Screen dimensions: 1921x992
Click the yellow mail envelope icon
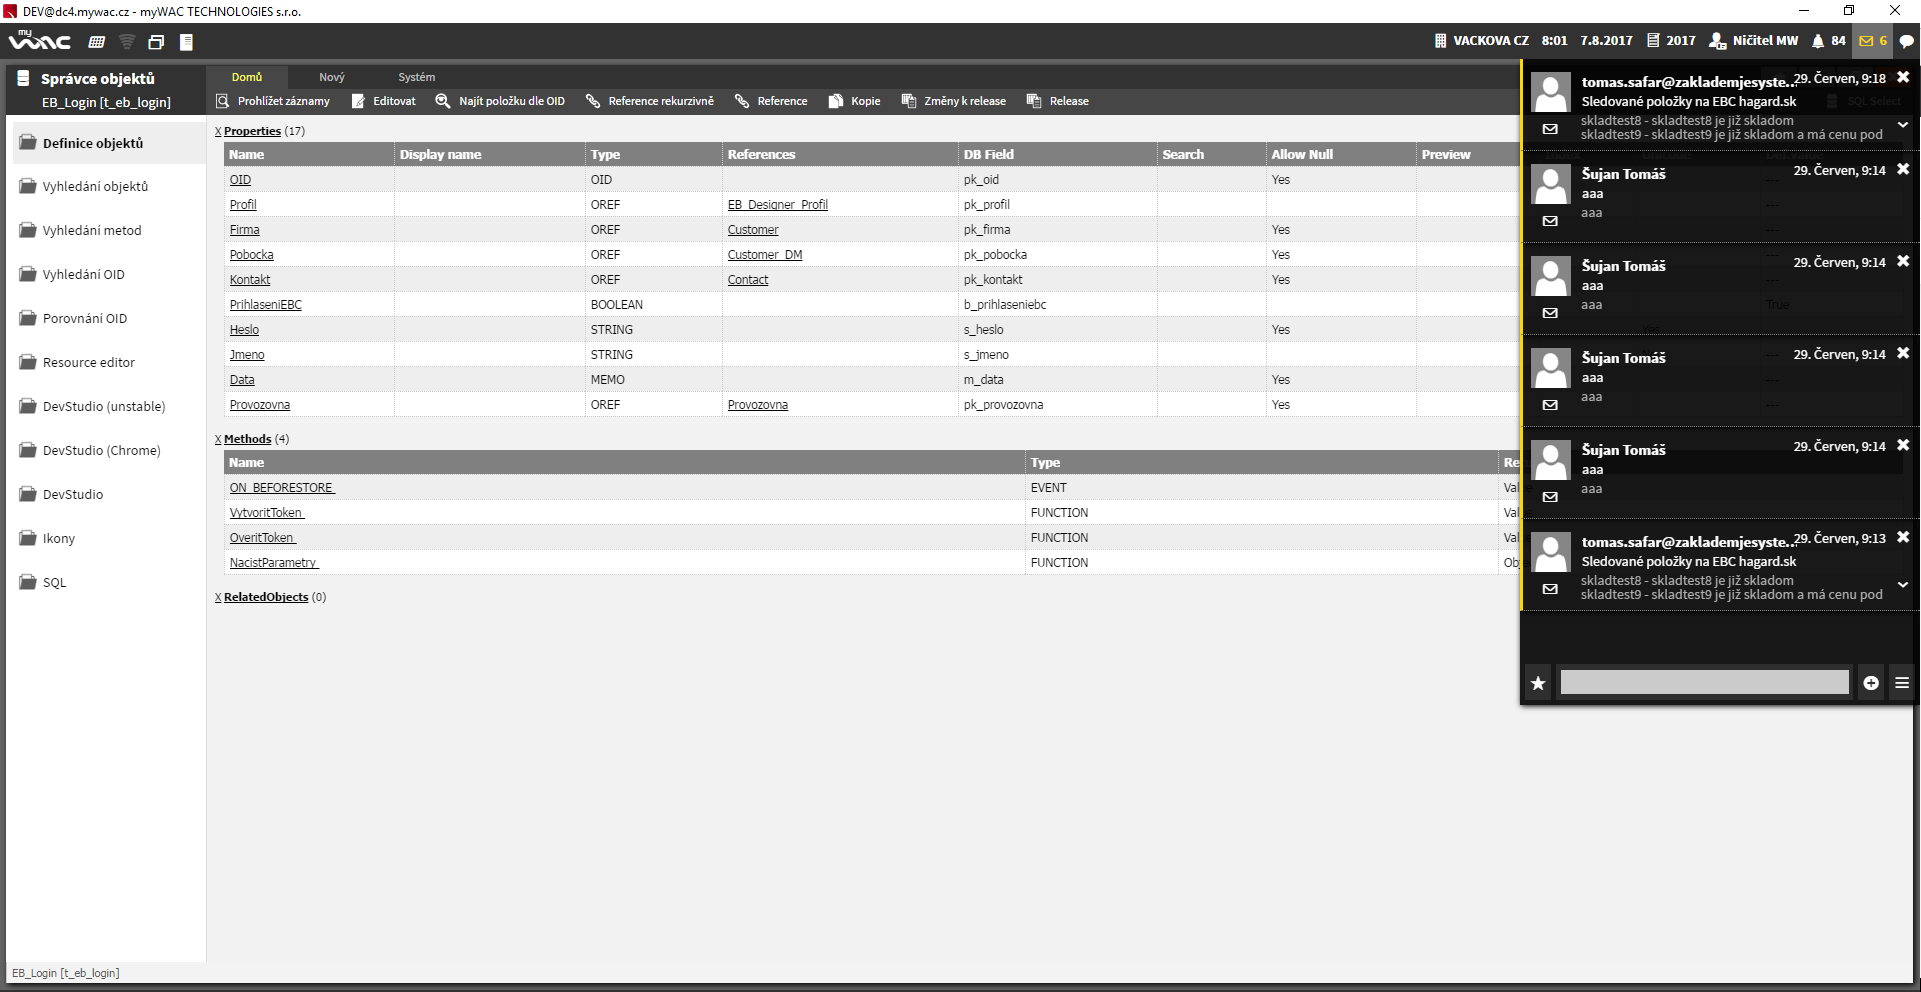click(x=1866, y=41)
